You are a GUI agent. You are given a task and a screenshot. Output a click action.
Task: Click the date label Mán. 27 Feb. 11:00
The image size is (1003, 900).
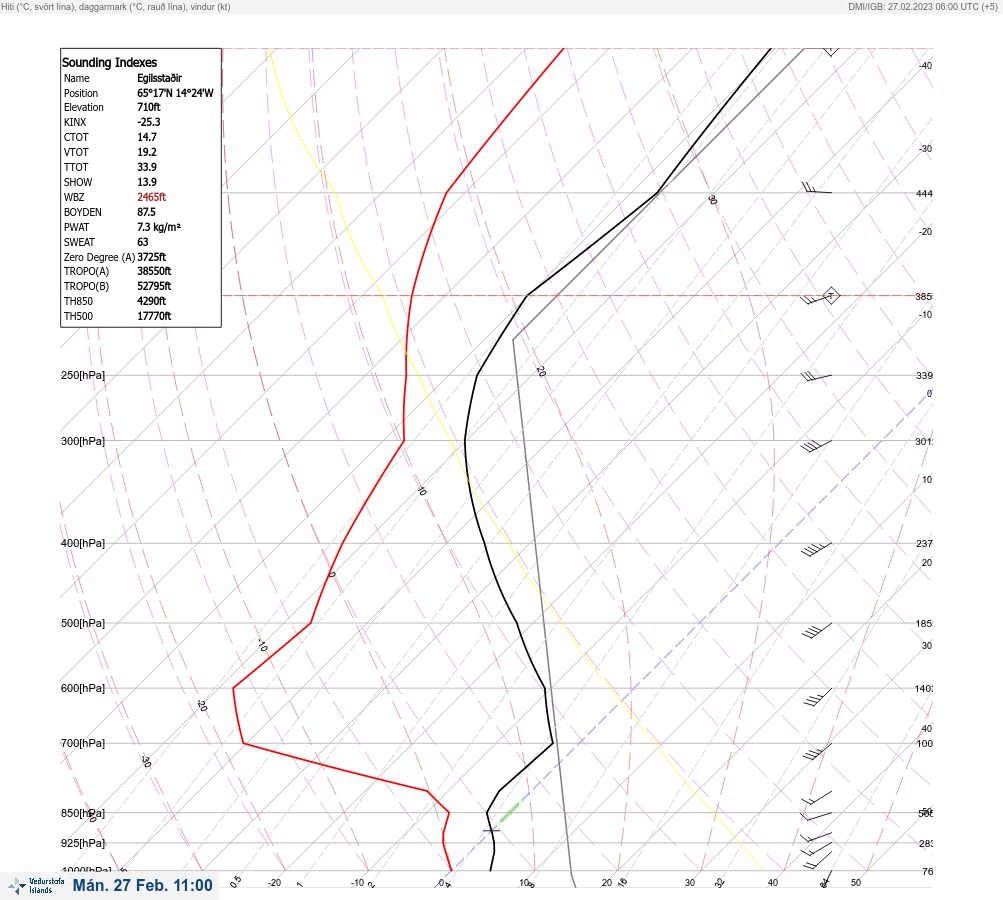tap(142, 885)
